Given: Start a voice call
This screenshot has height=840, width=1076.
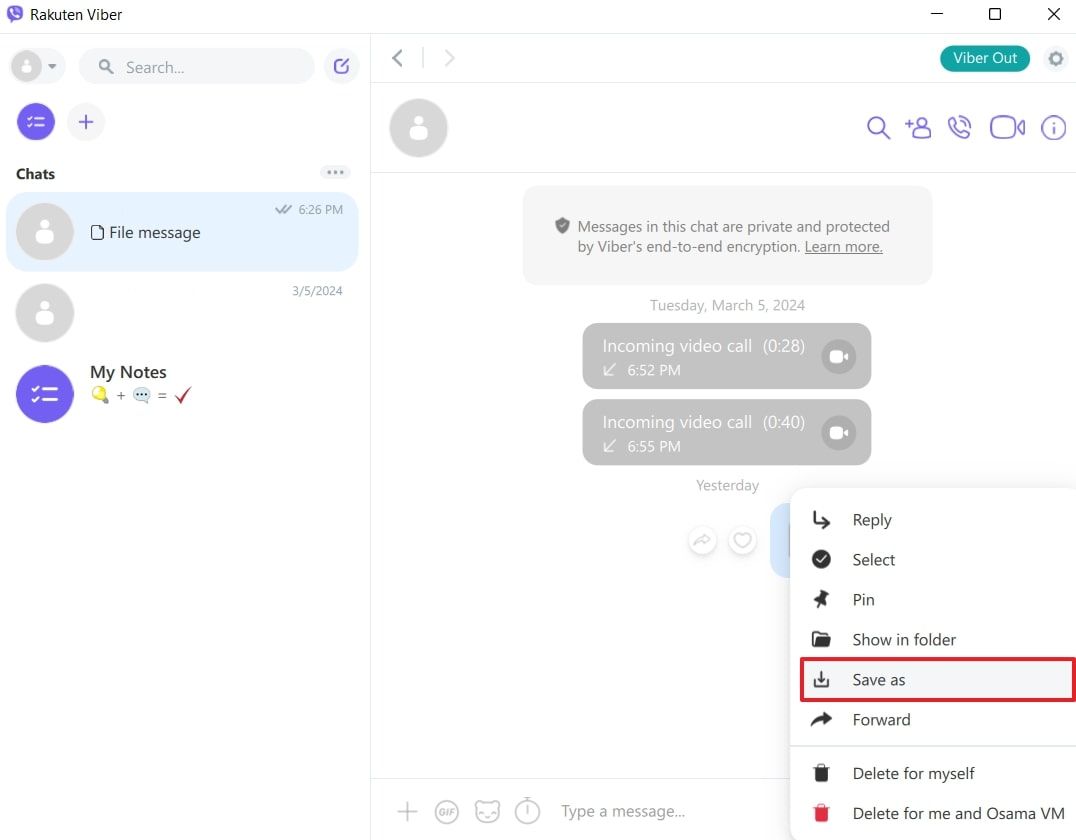Looking at the screenshot, I should (960, 128).
